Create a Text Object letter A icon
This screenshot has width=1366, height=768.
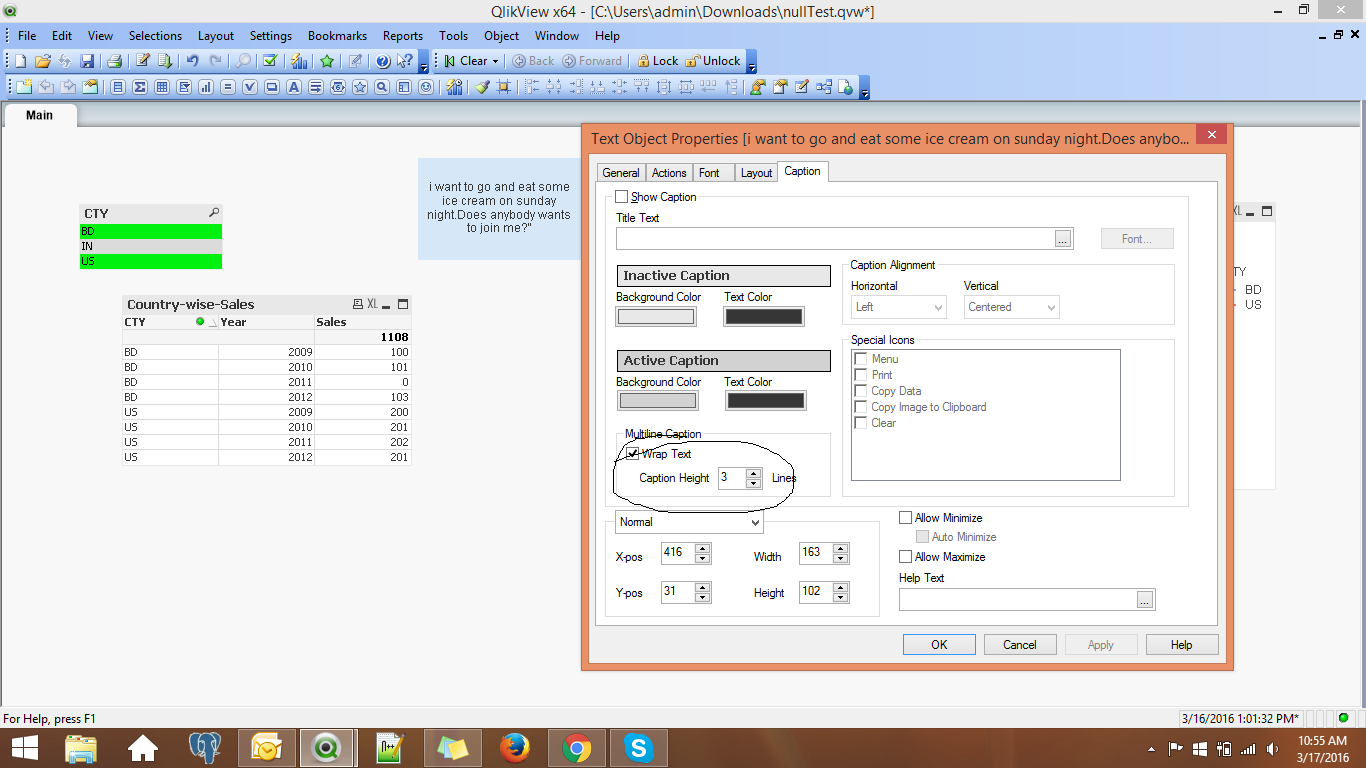tap(294, 87)
